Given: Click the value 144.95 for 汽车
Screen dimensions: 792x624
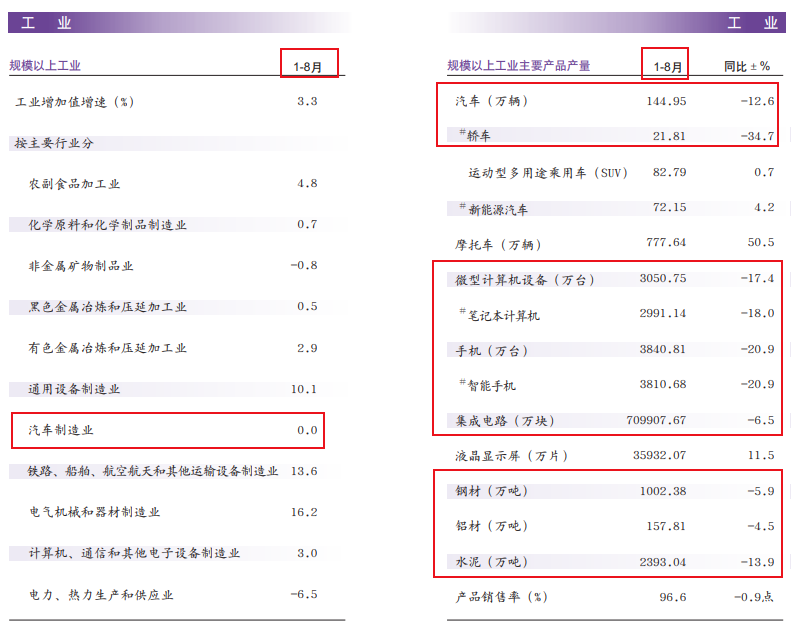Looking at the screenshot, I should click(x=666, y=101).
